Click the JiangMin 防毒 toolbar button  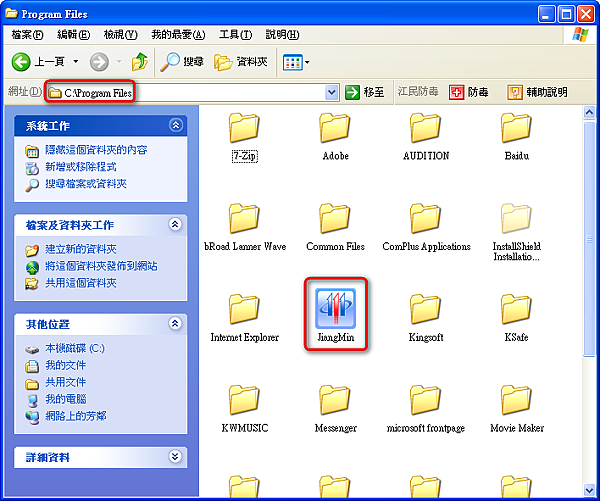point(469,92)
